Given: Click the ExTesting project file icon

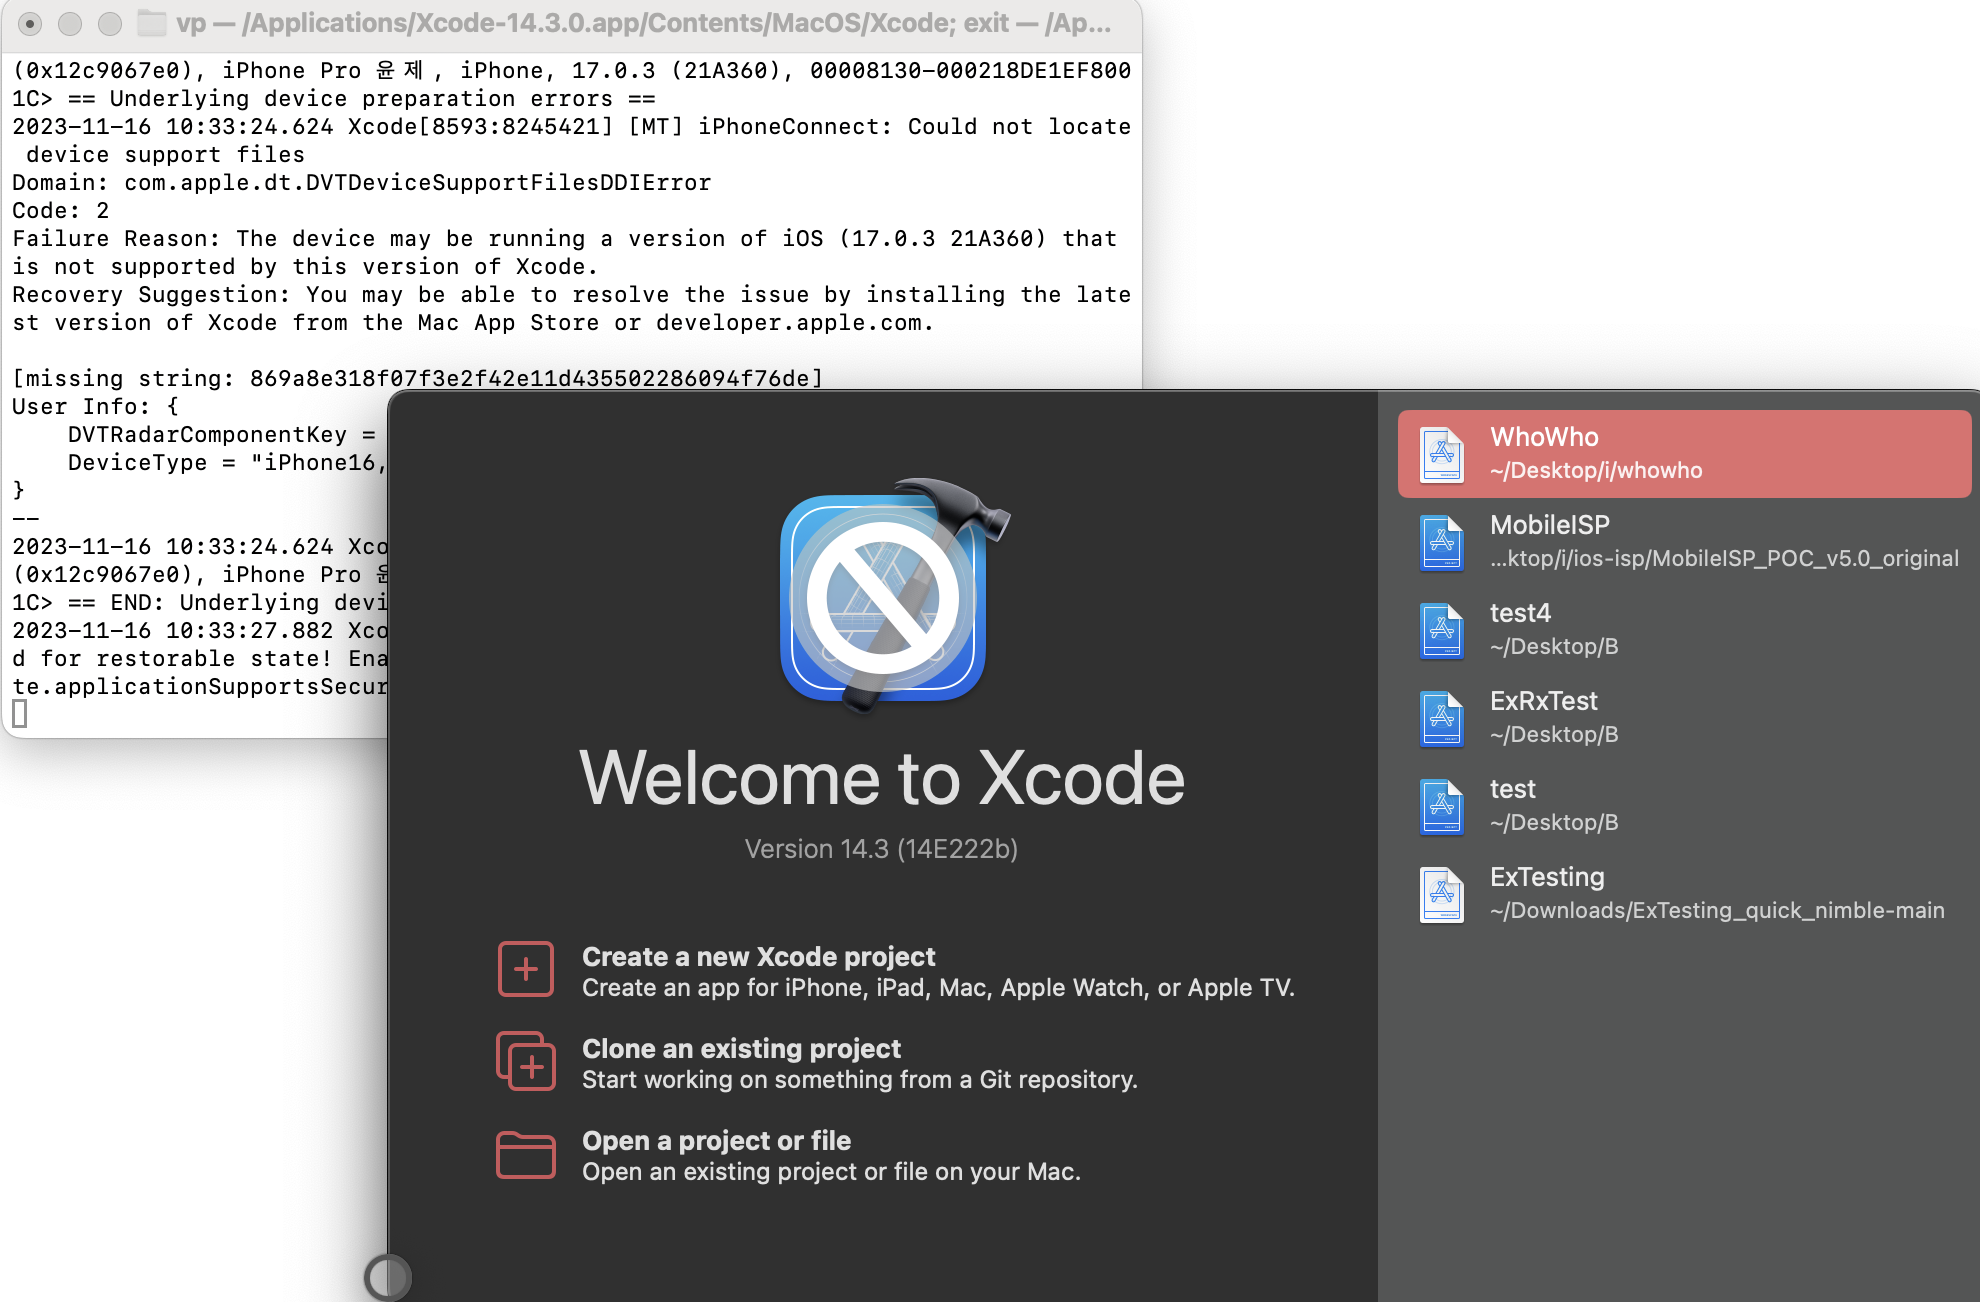Looking at the screenshot, I should tap(1441, 894).
